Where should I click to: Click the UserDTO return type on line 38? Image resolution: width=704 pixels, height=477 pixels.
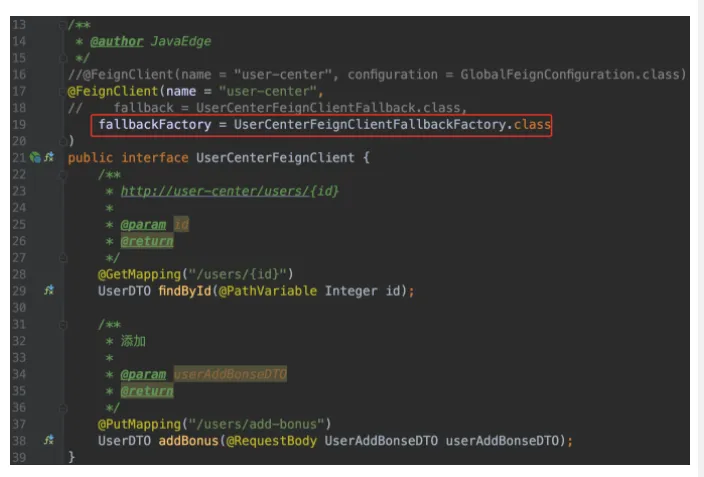[124, 441]
